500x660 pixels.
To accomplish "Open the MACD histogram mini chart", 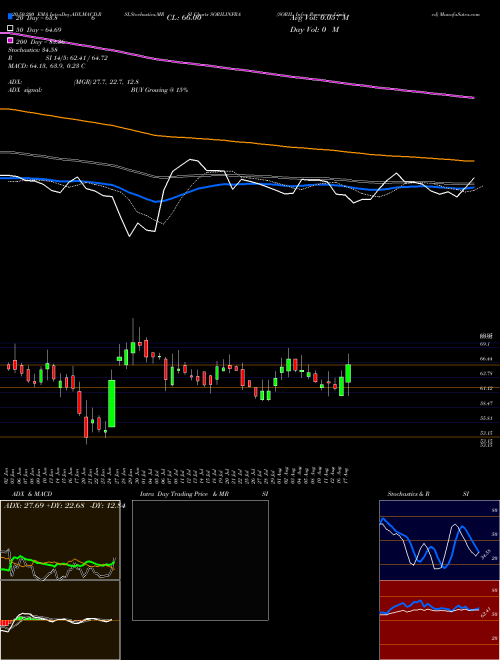I will 60,620.
